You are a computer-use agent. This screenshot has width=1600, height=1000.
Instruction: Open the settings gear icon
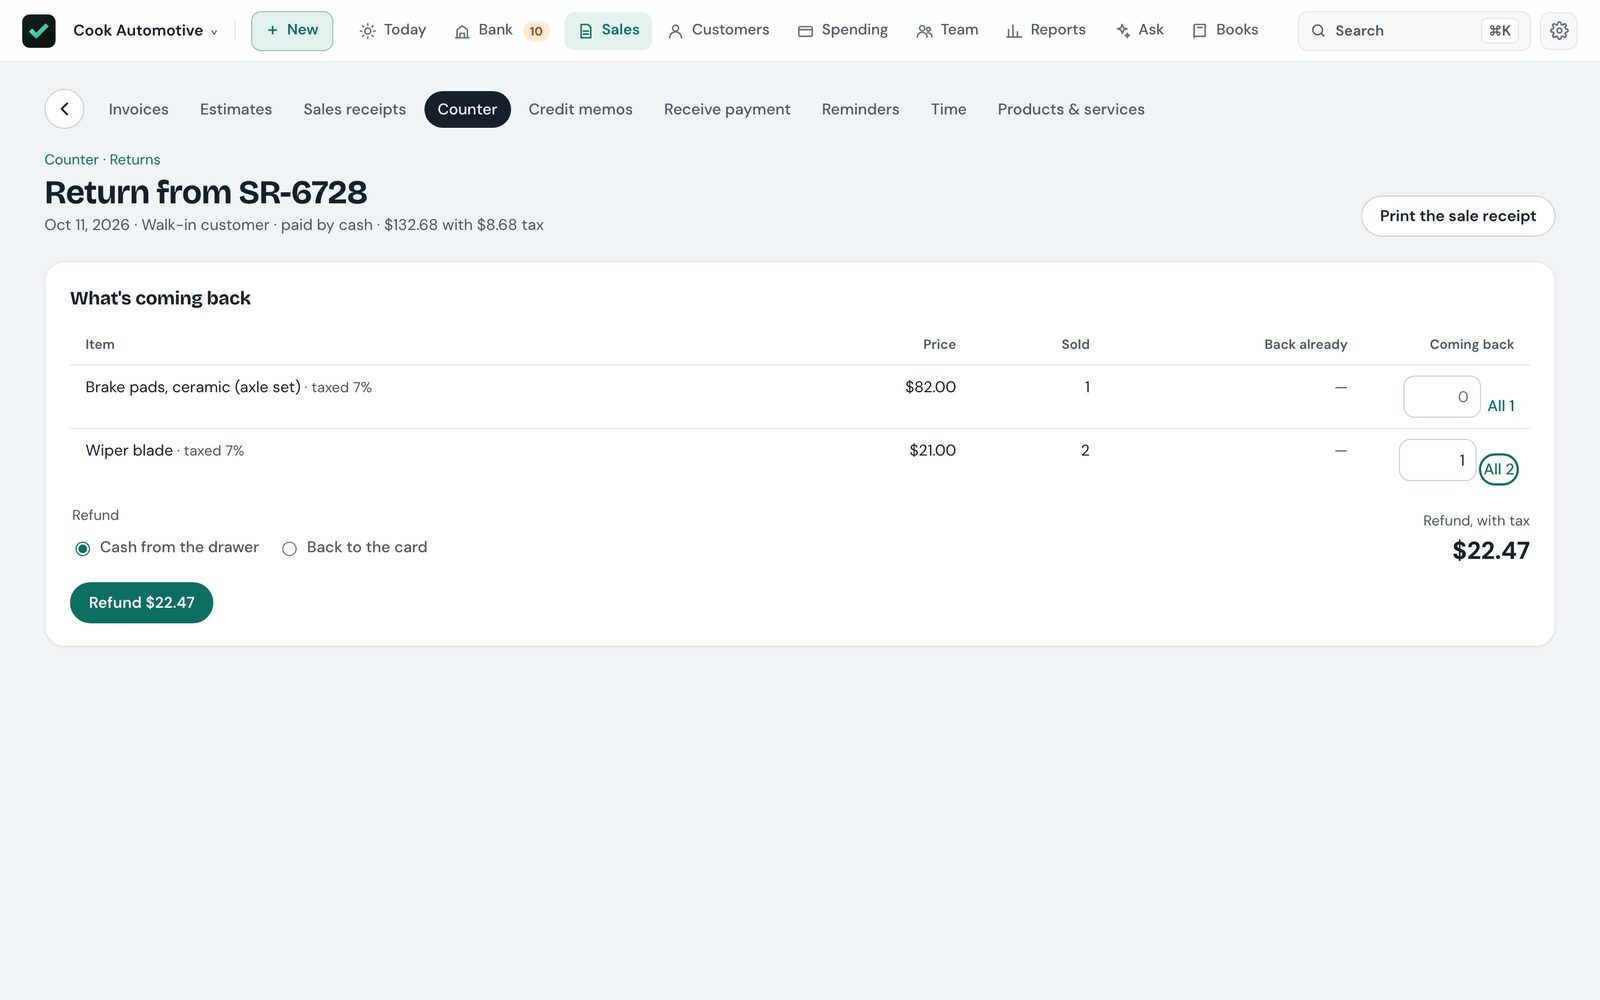[x=1559, y=31]
